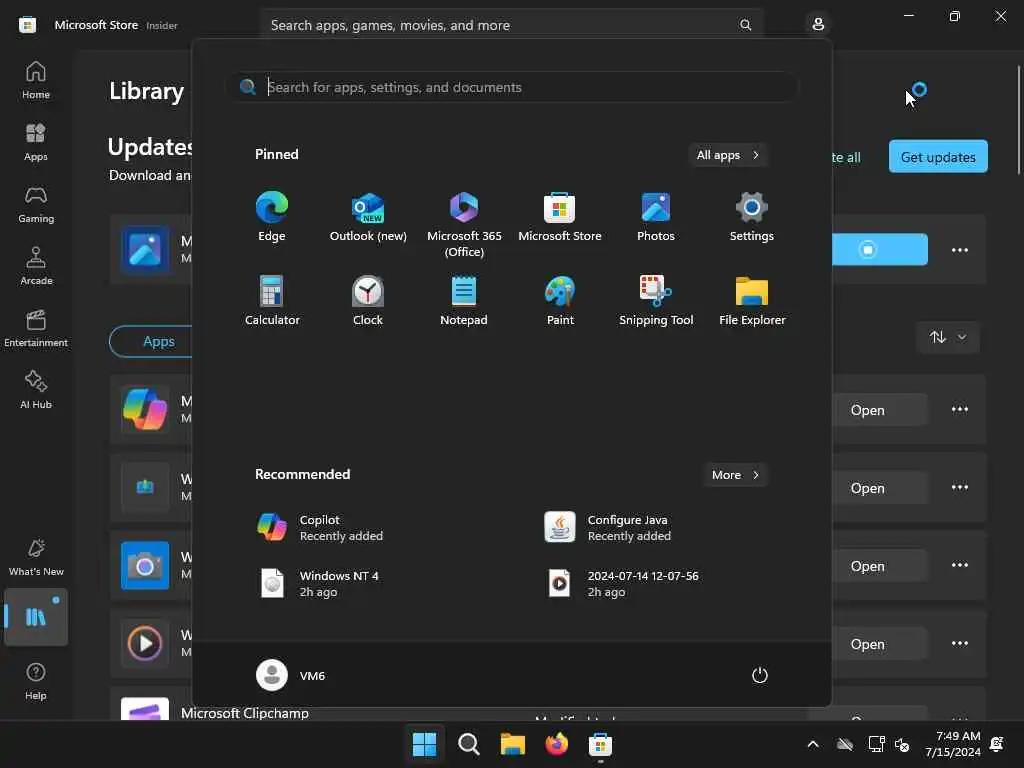Open VM6 user account menu
1024x768 pixels.
[291, 675]
